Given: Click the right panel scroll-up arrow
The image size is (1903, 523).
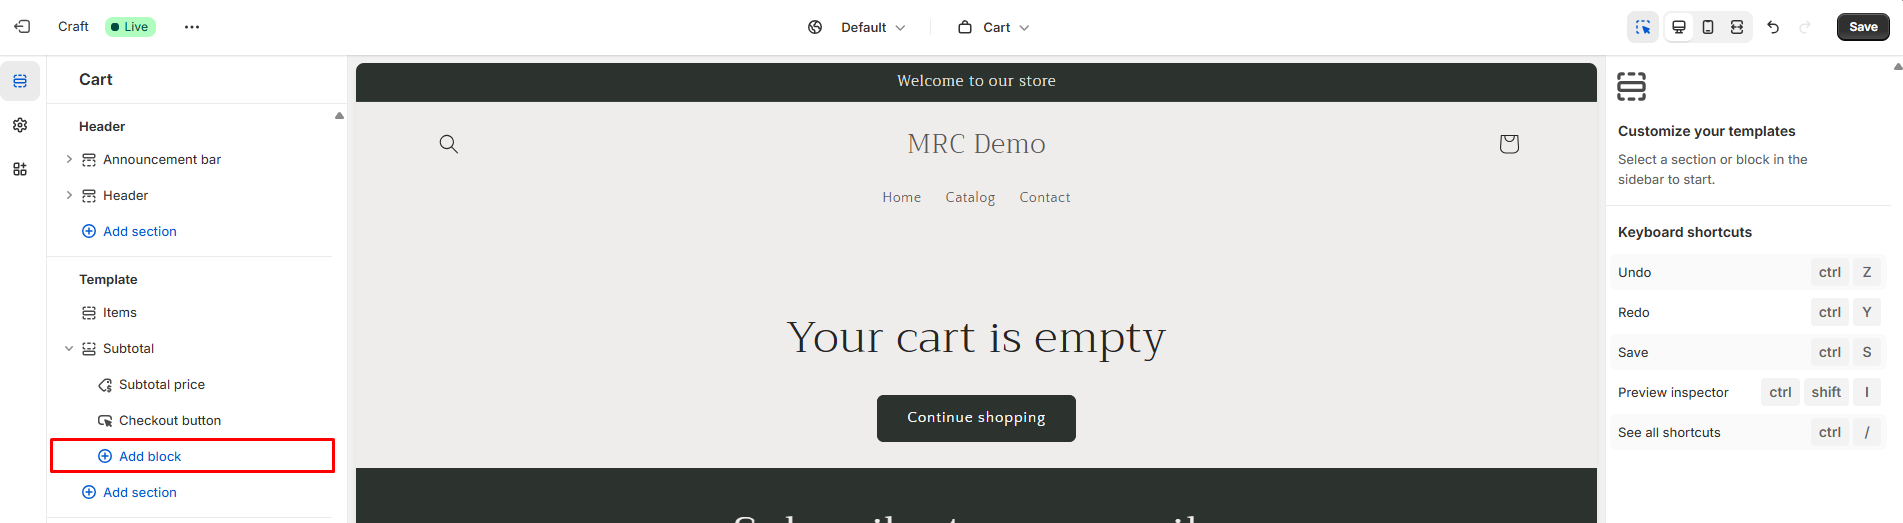Looking at the screenshot, I should [x=1897, y=67].
